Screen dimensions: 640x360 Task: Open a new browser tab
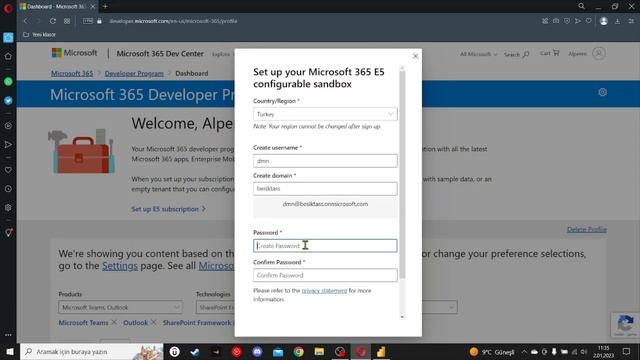point(105,6)
